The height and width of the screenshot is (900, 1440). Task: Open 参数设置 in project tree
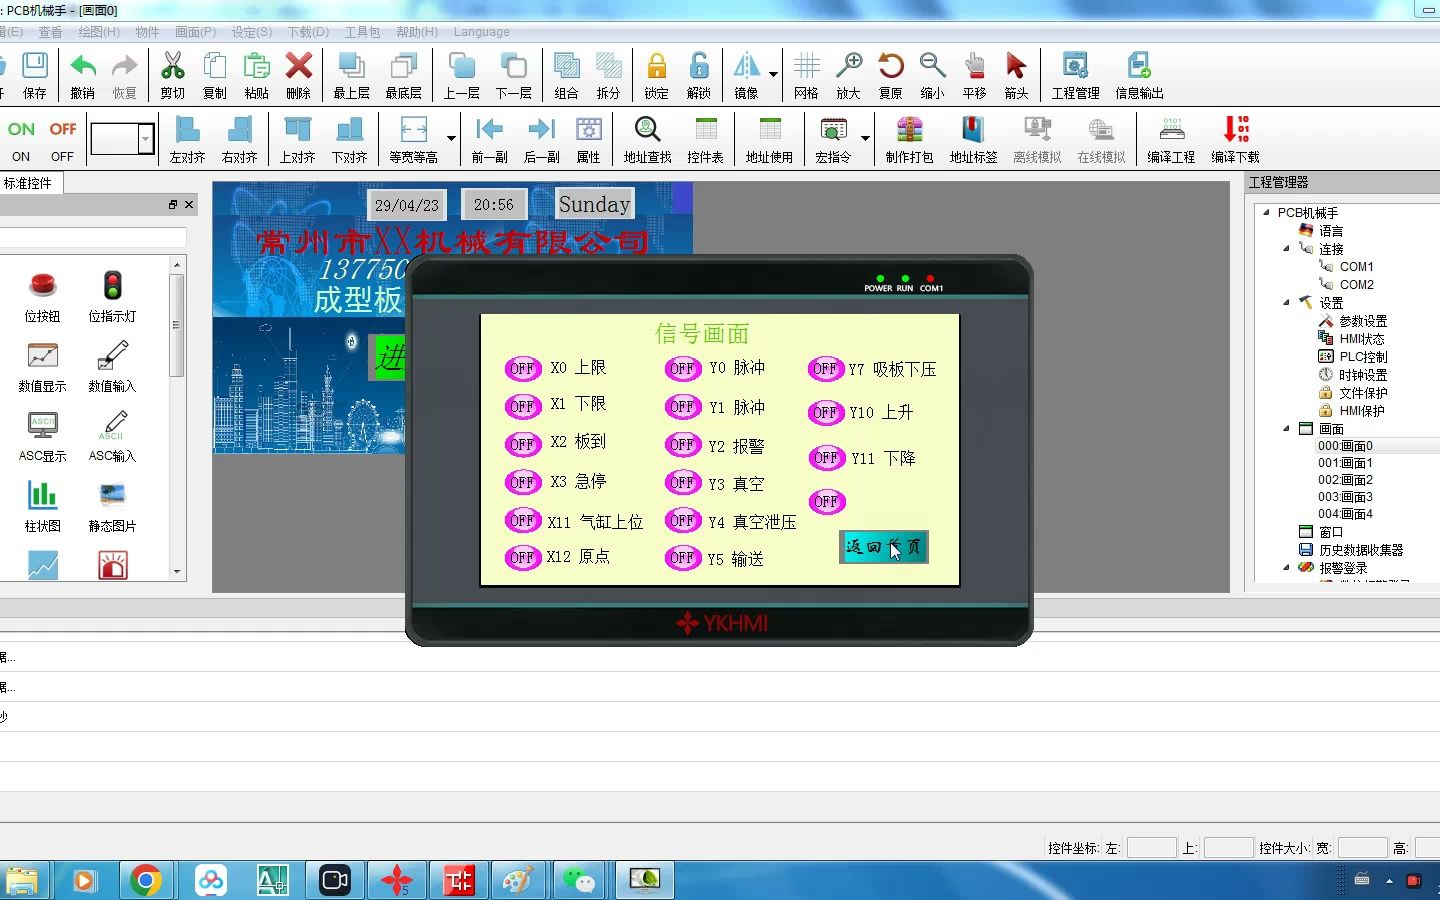coord(1363,321)
